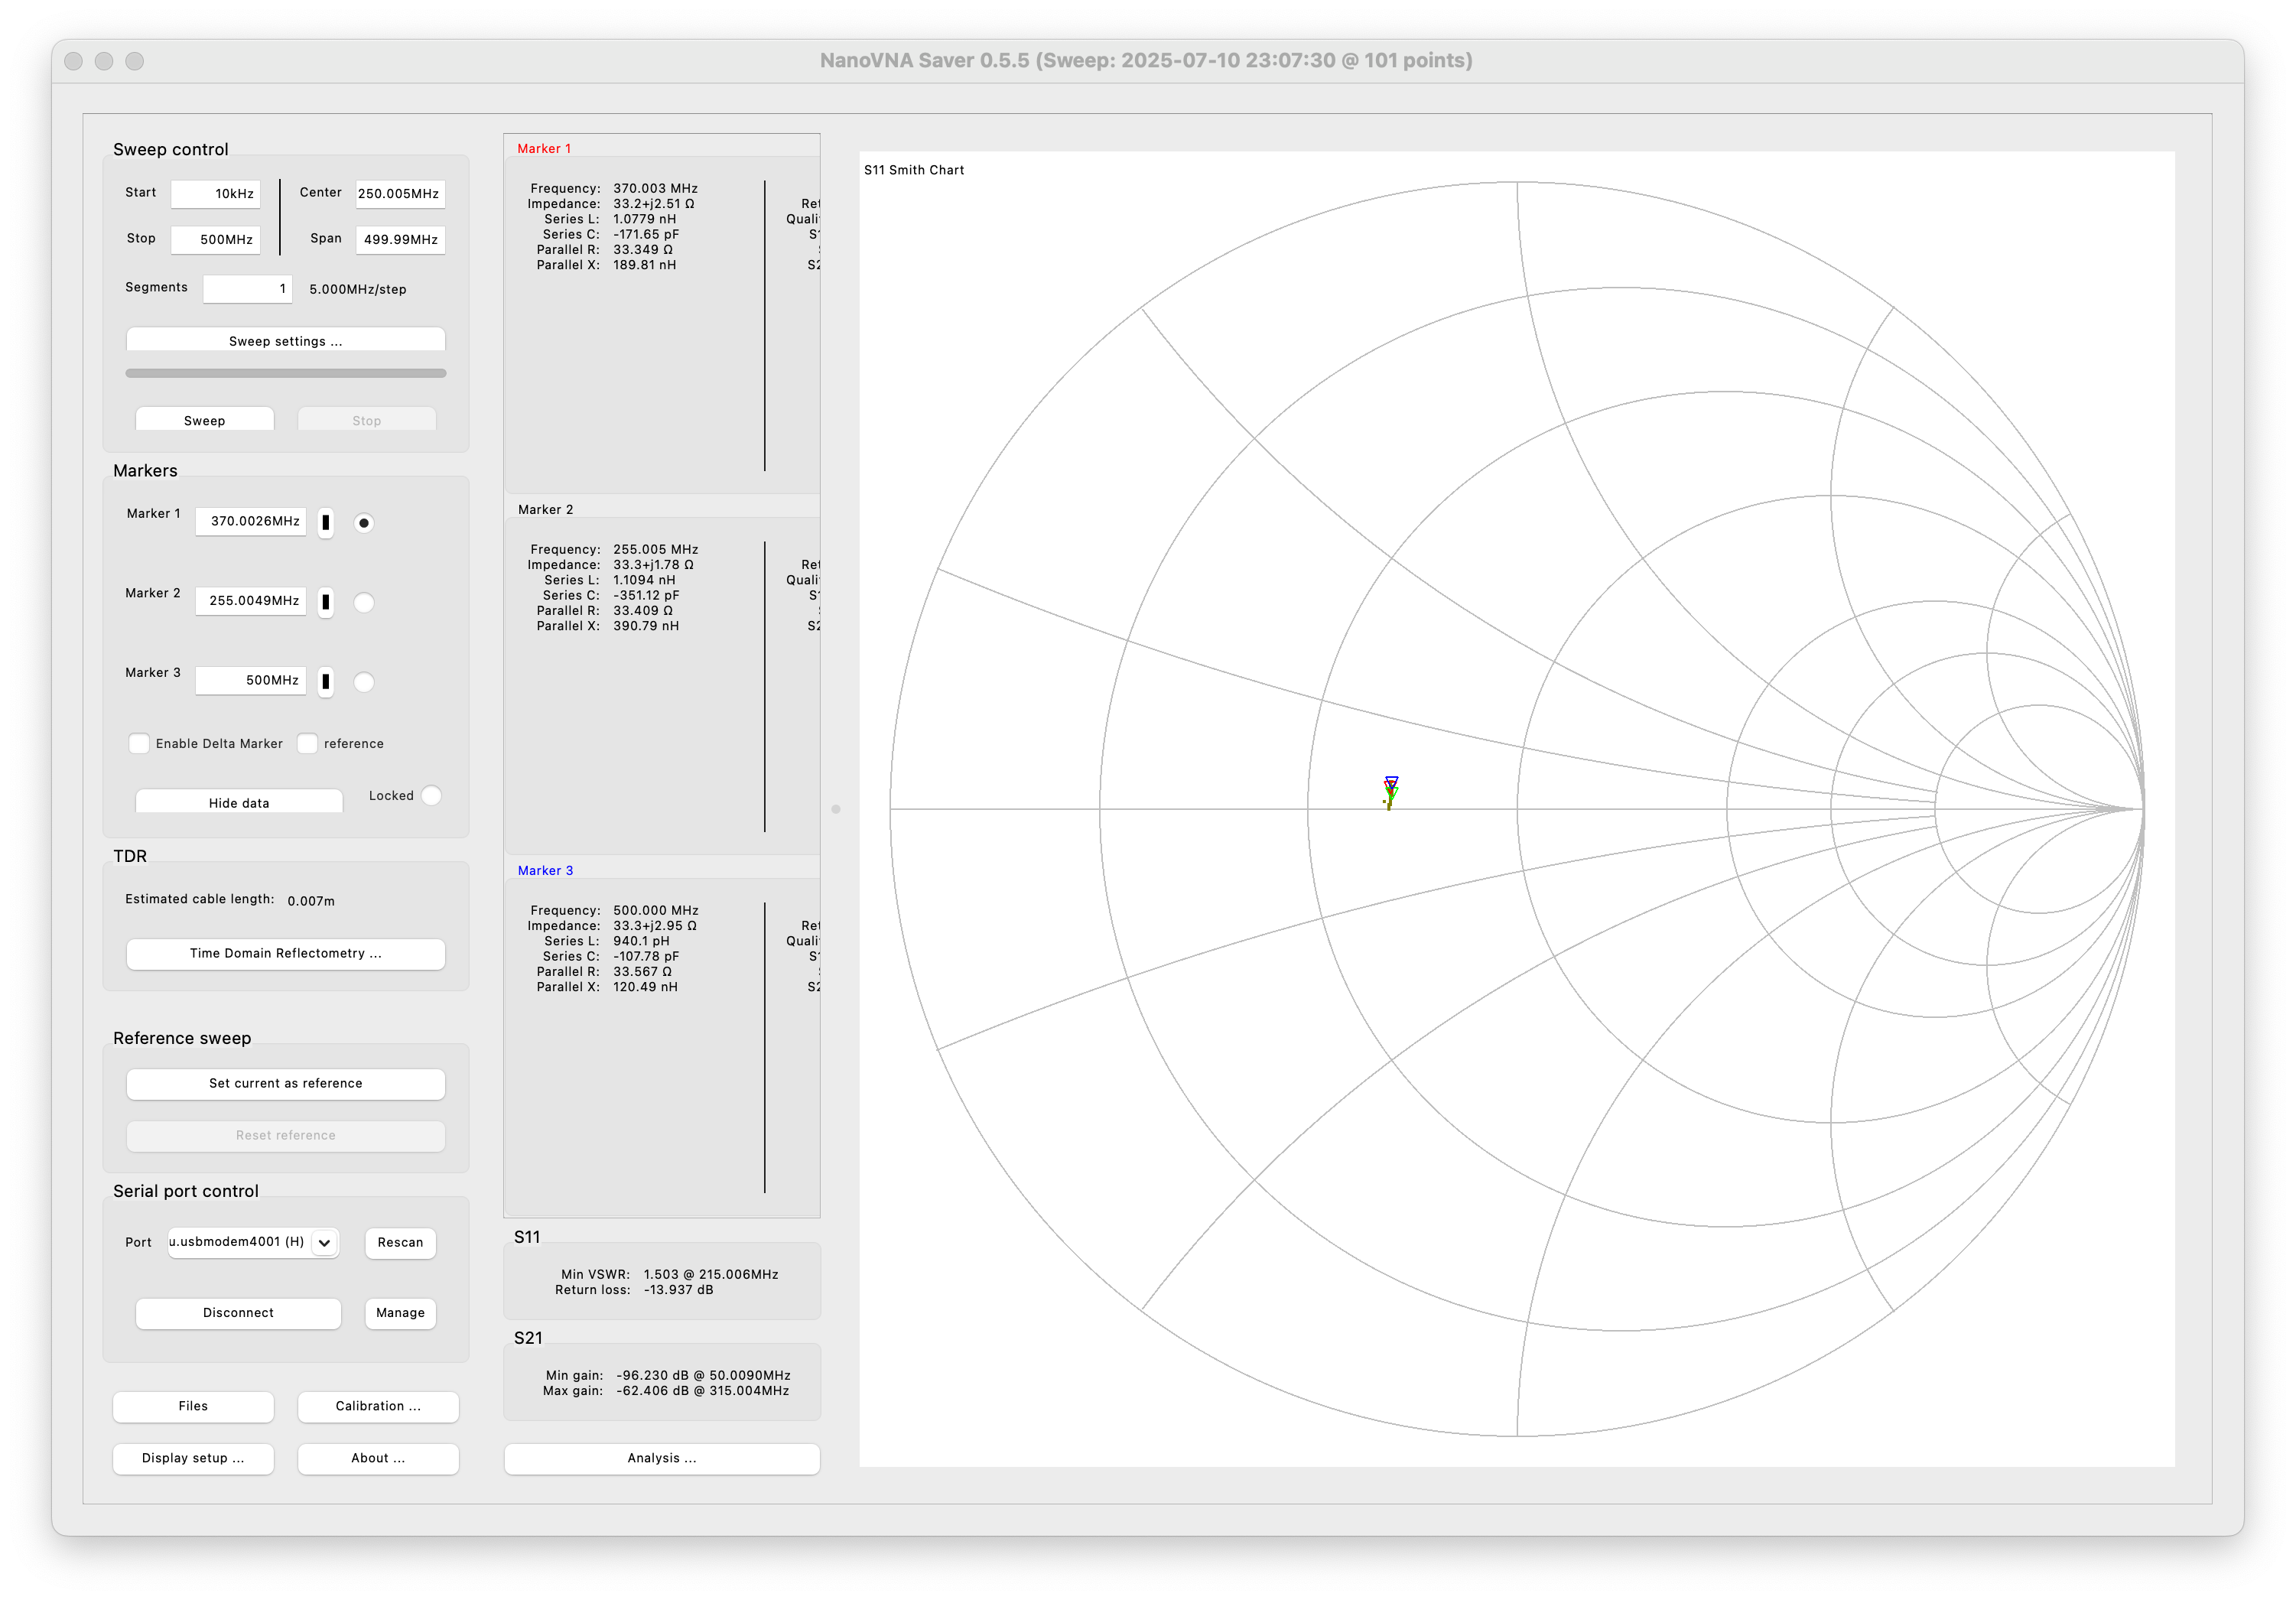The image size is (2296, 1600).
Task: Expand the serial Port dropdown
Action: (x=254, y=1242)
